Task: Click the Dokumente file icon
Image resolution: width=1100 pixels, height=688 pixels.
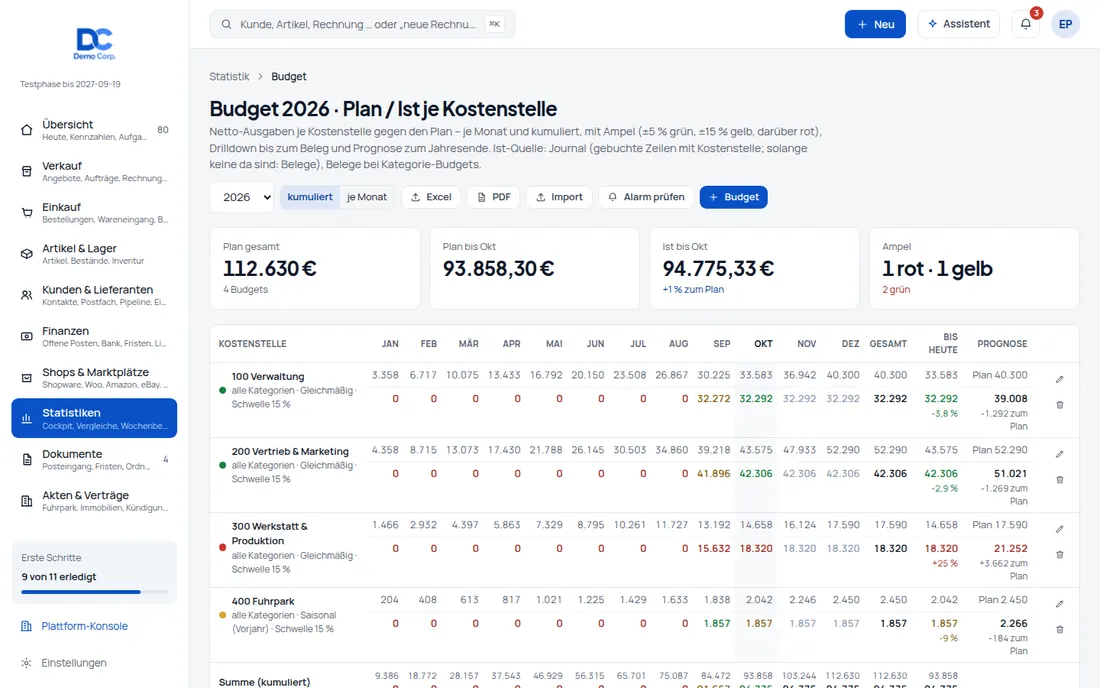Action: click(x=27, y=459)
